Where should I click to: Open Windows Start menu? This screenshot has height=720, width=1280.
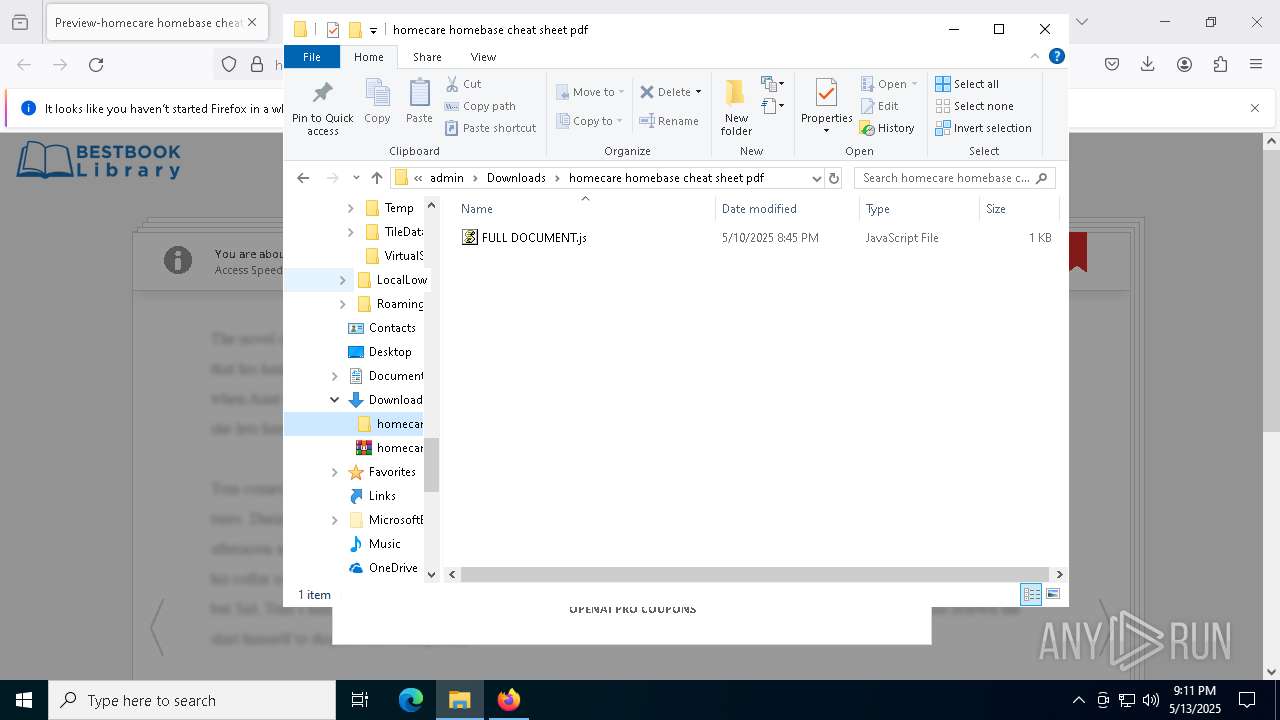pos(24,700)
